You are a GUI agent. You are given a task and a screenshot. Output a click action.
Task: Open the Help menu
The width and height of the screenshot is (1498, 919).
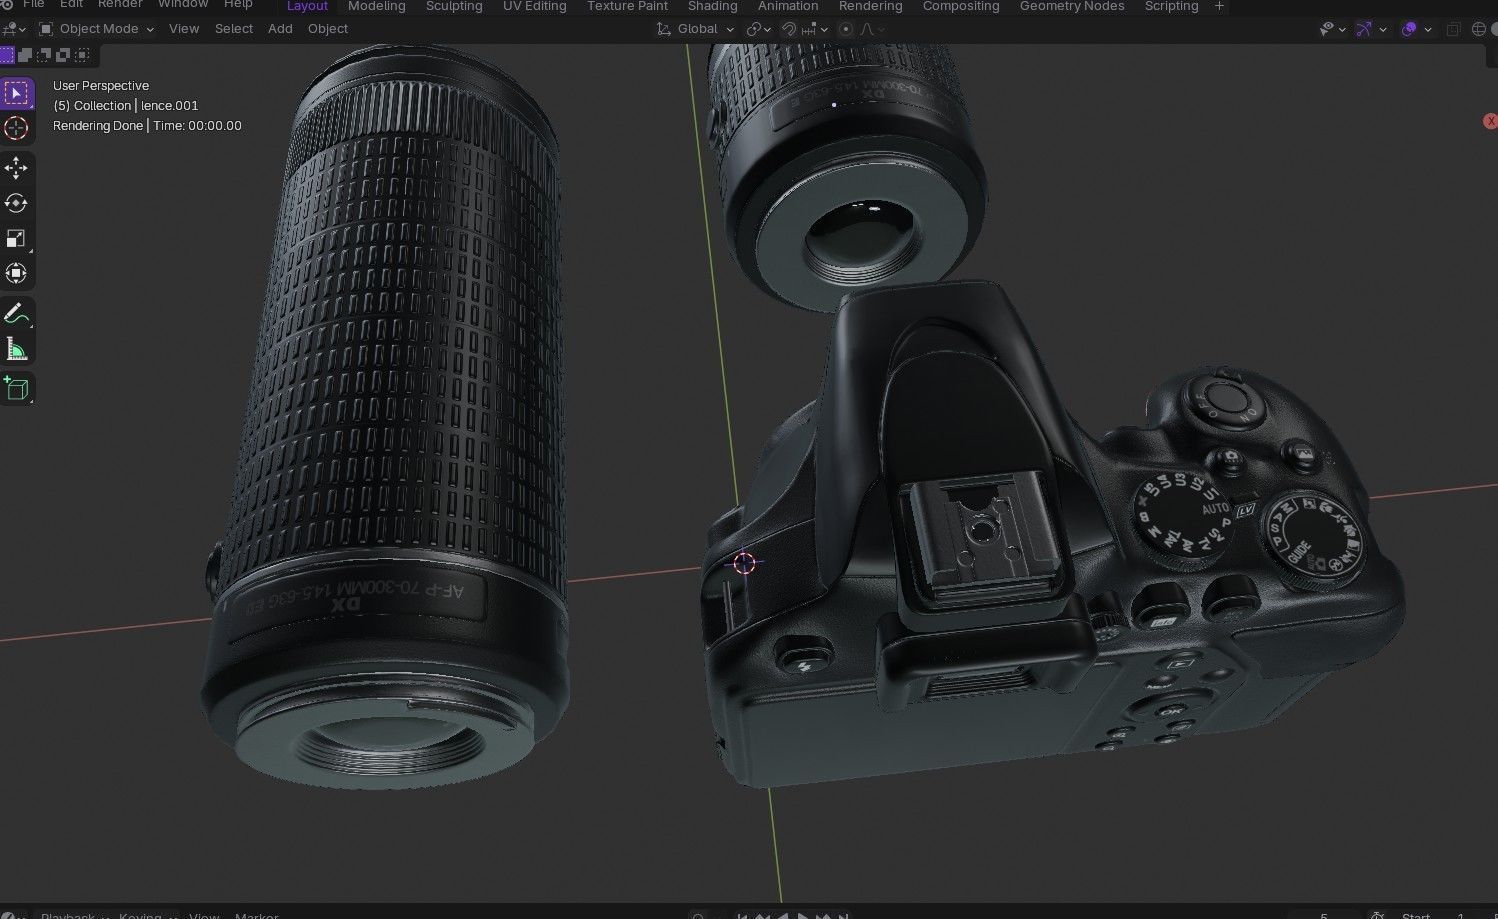click(x=238, y=5)
